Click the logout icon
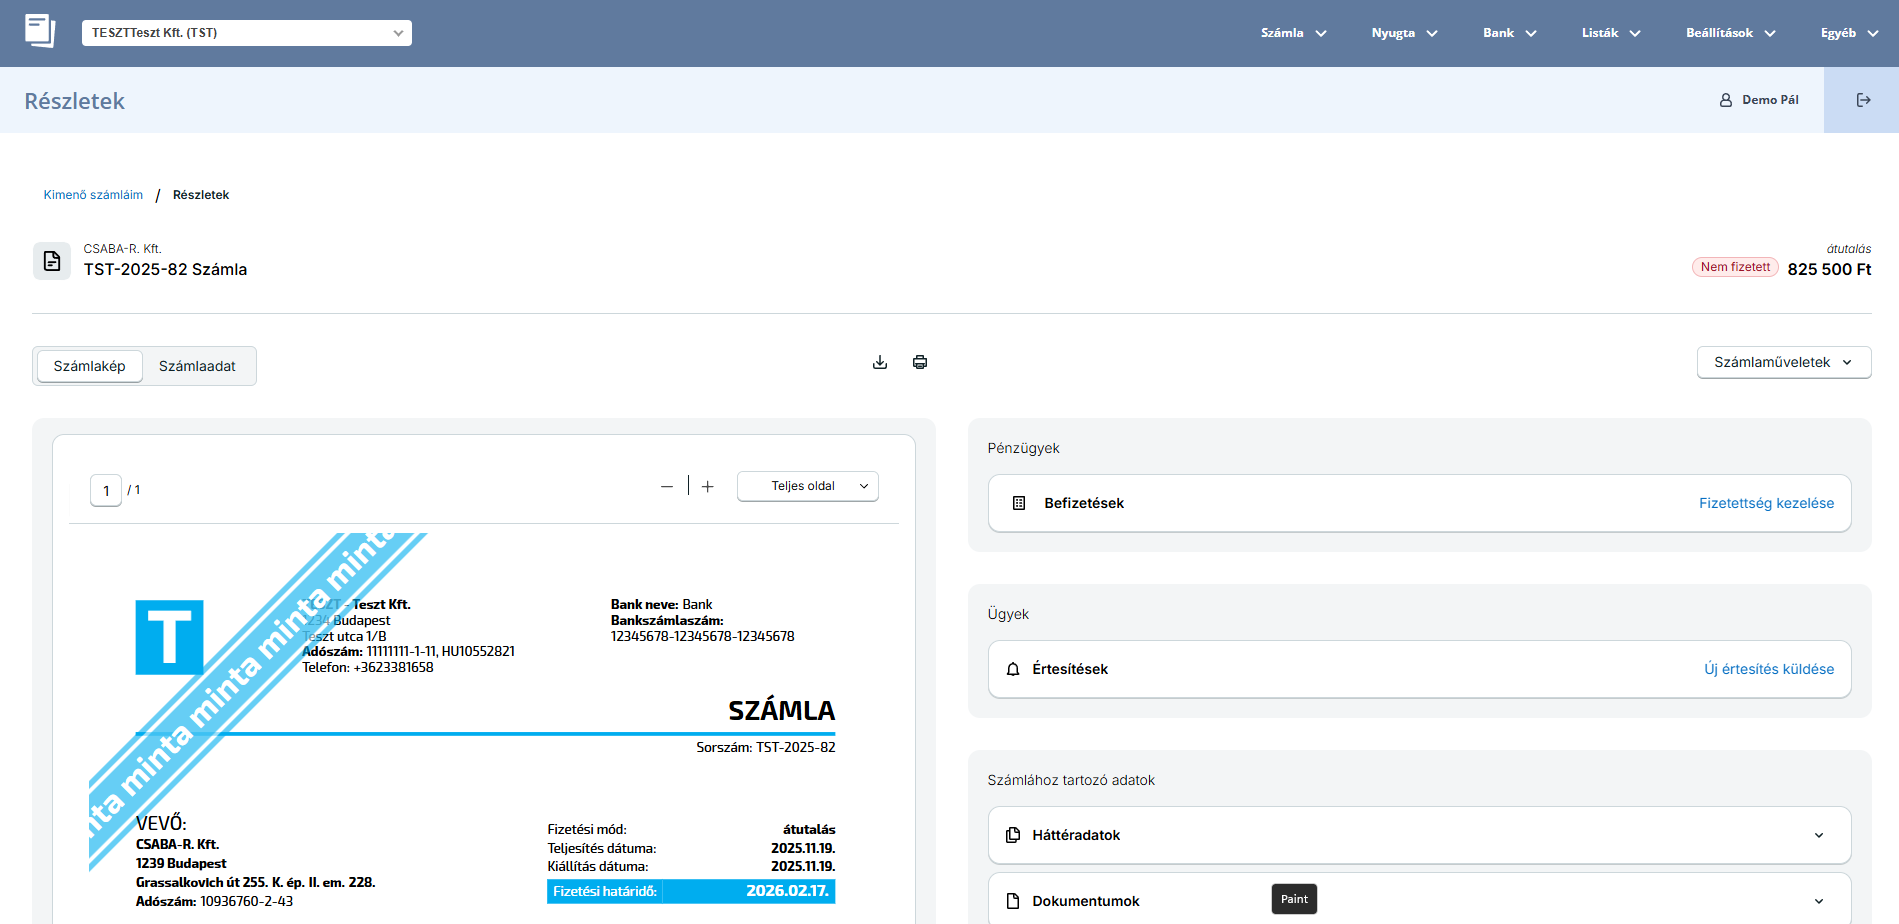 pyautogui.click(x=1863, y=100)
